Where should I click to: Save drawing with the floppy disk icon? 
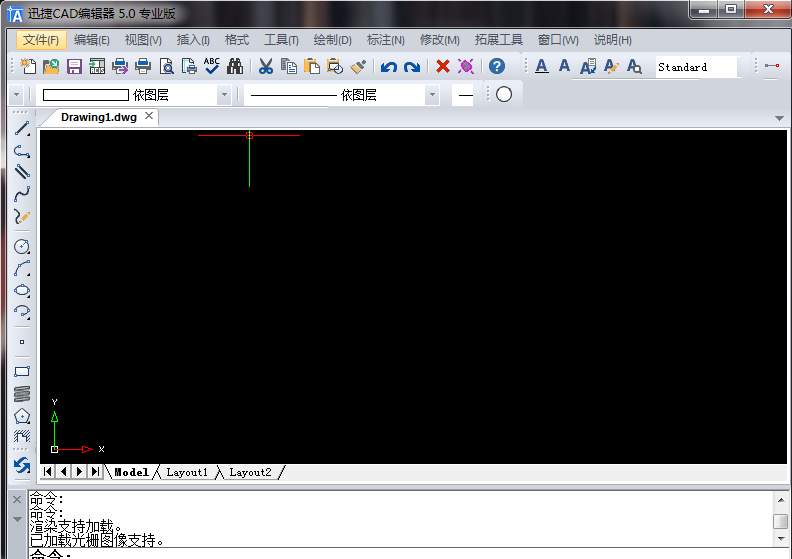74,66
